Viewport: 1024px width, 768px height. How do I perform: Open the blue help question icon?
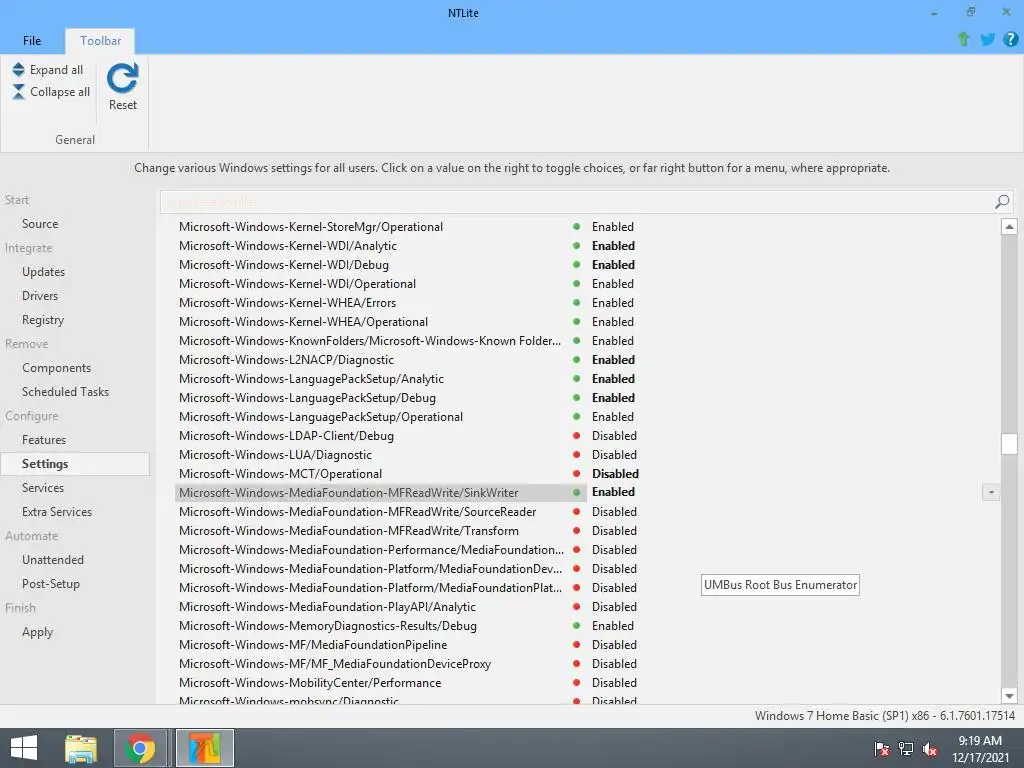coord(1011,39)
